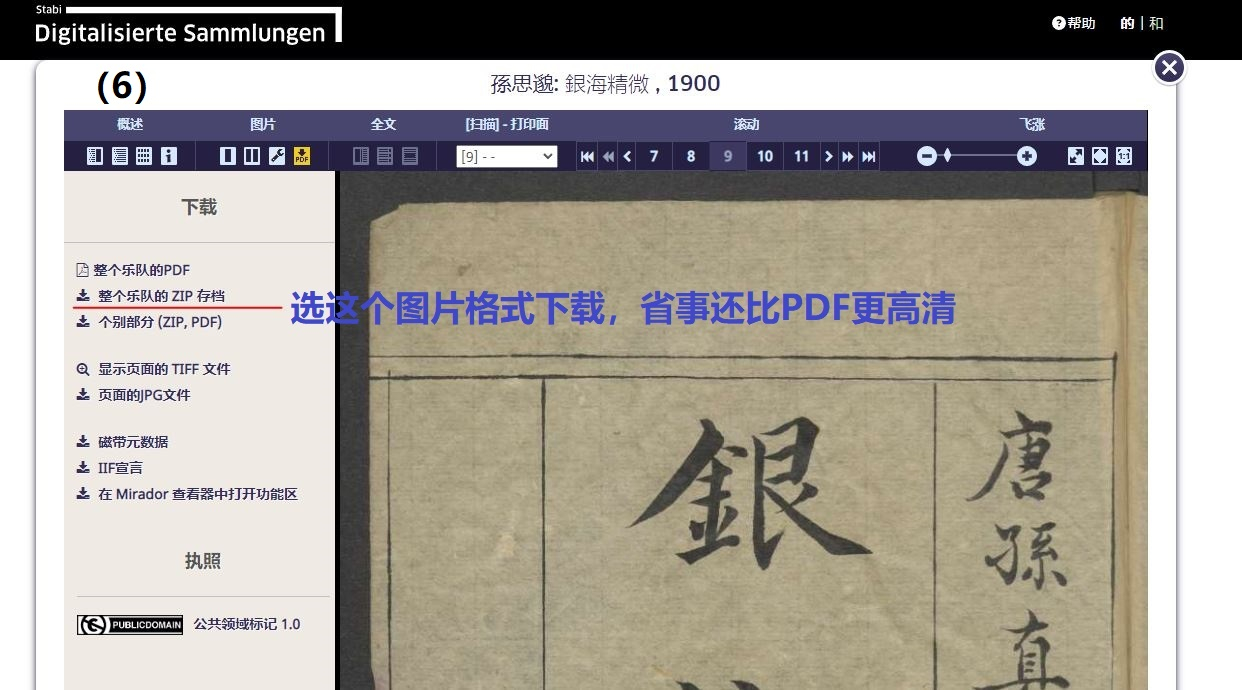Select the wrench image tools icon

pos(277,156)
